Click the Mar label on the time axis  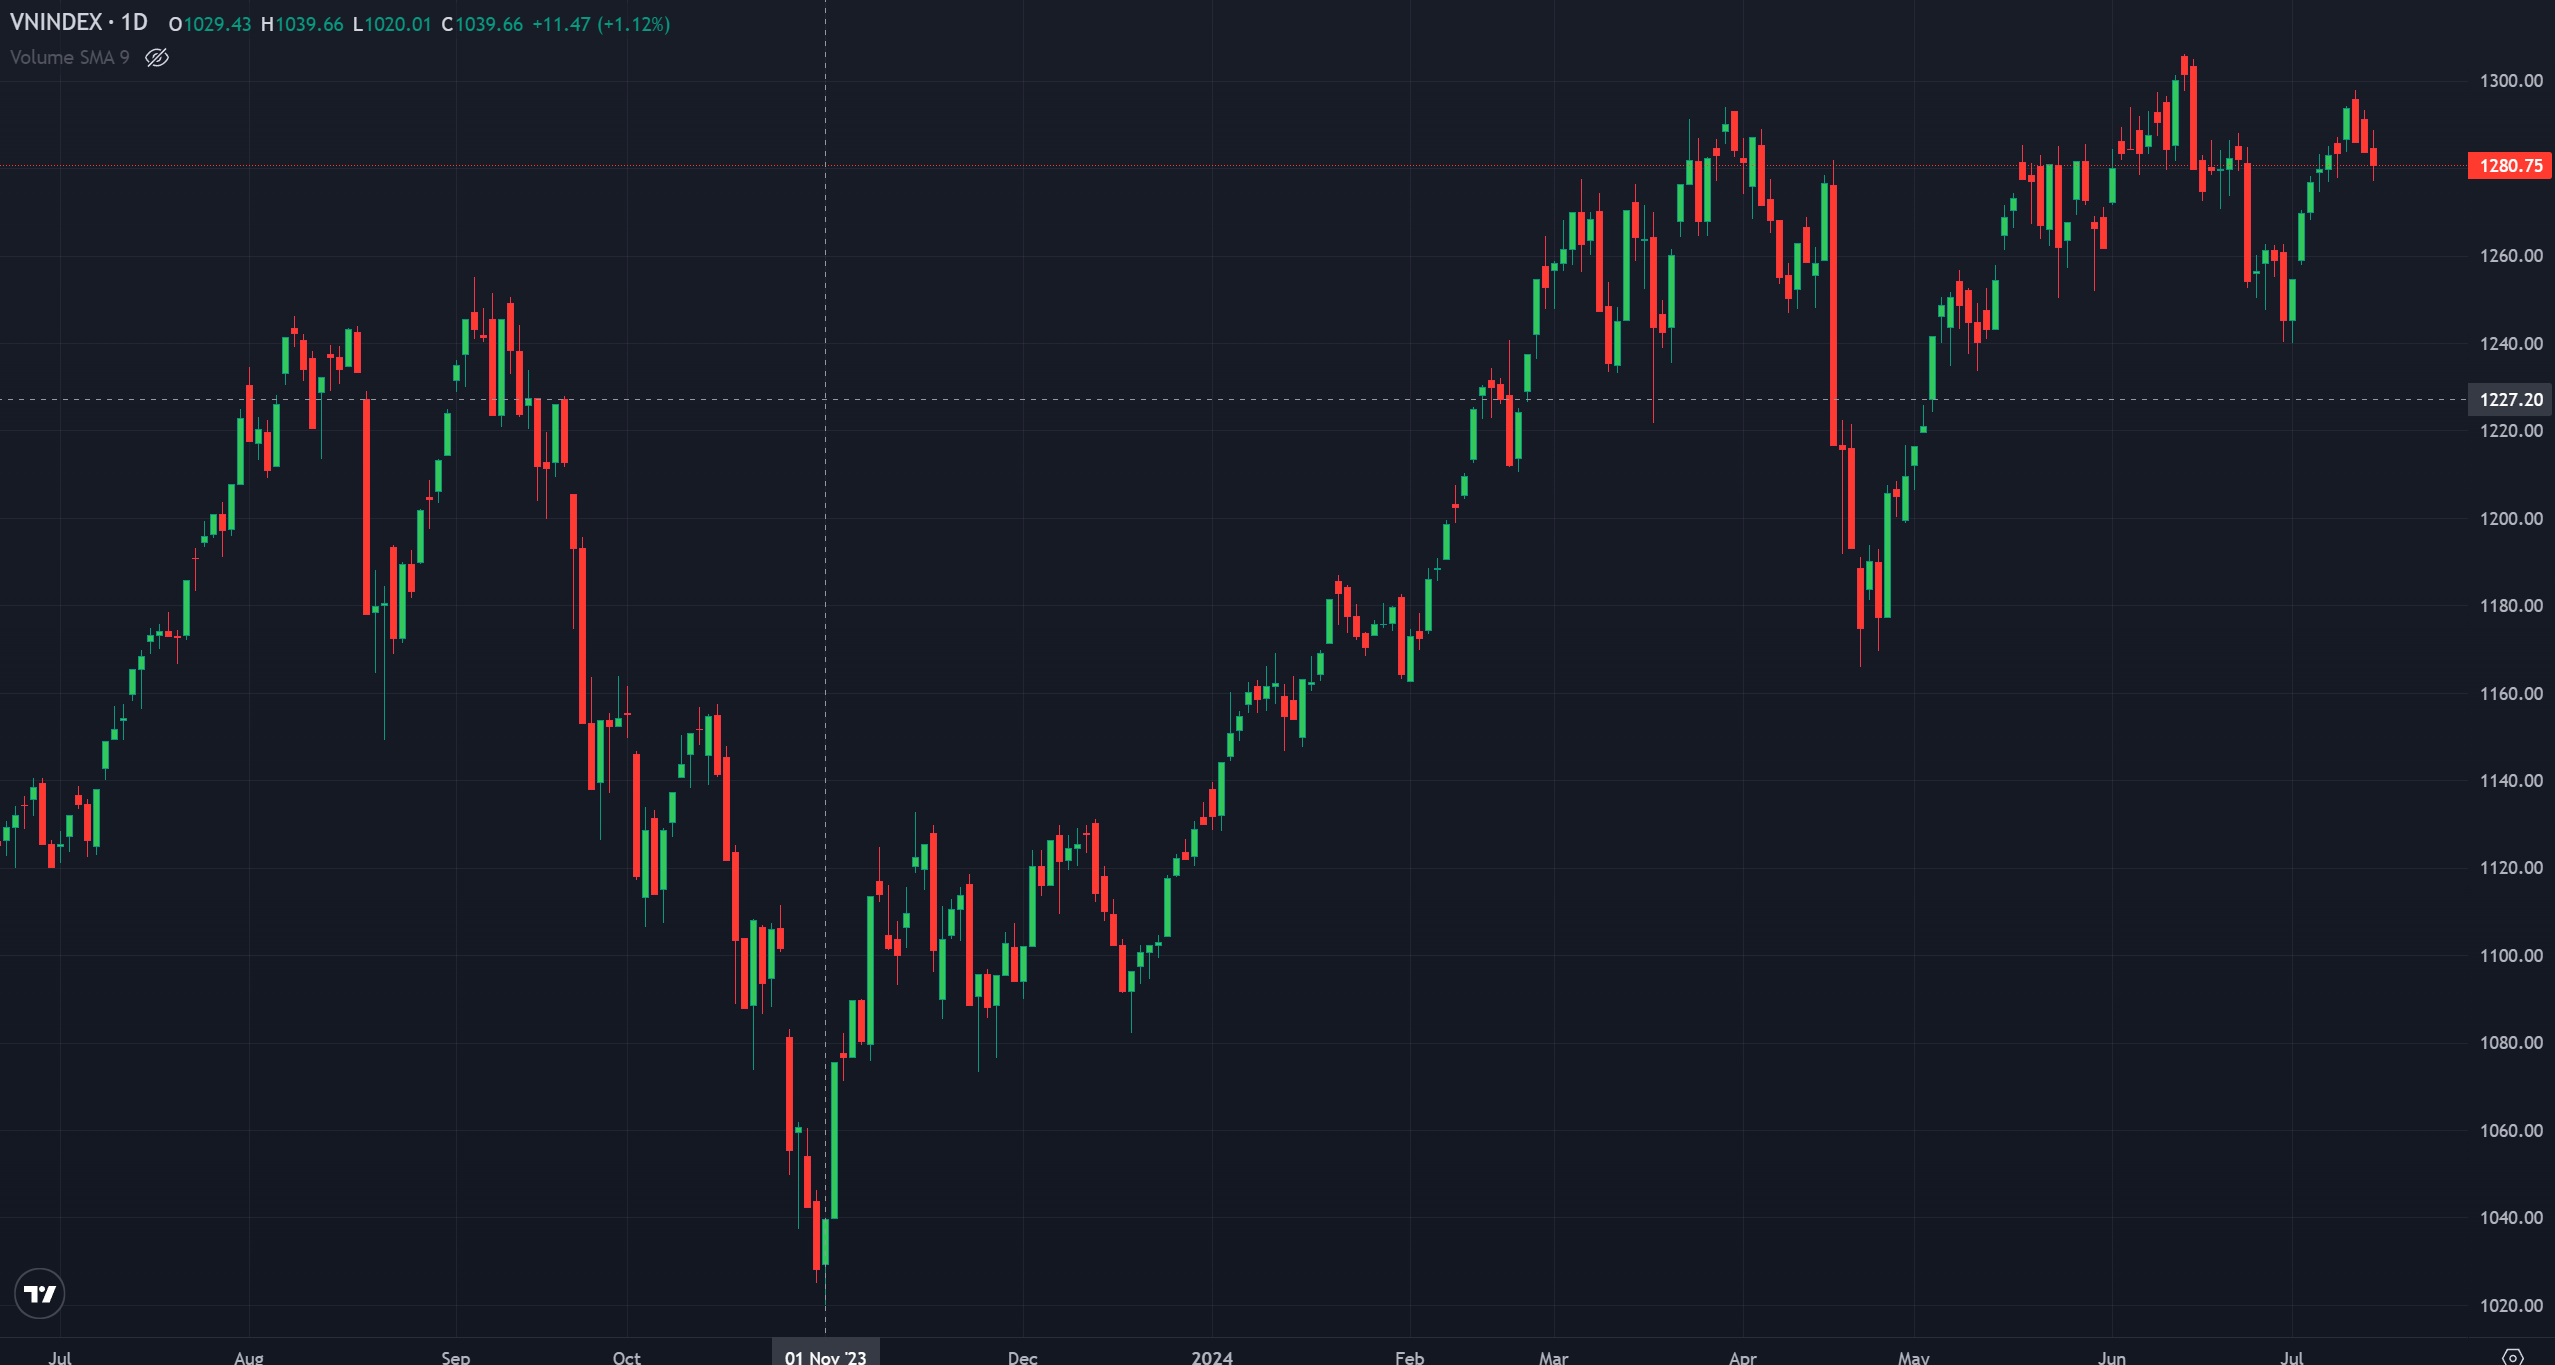1554,1357
